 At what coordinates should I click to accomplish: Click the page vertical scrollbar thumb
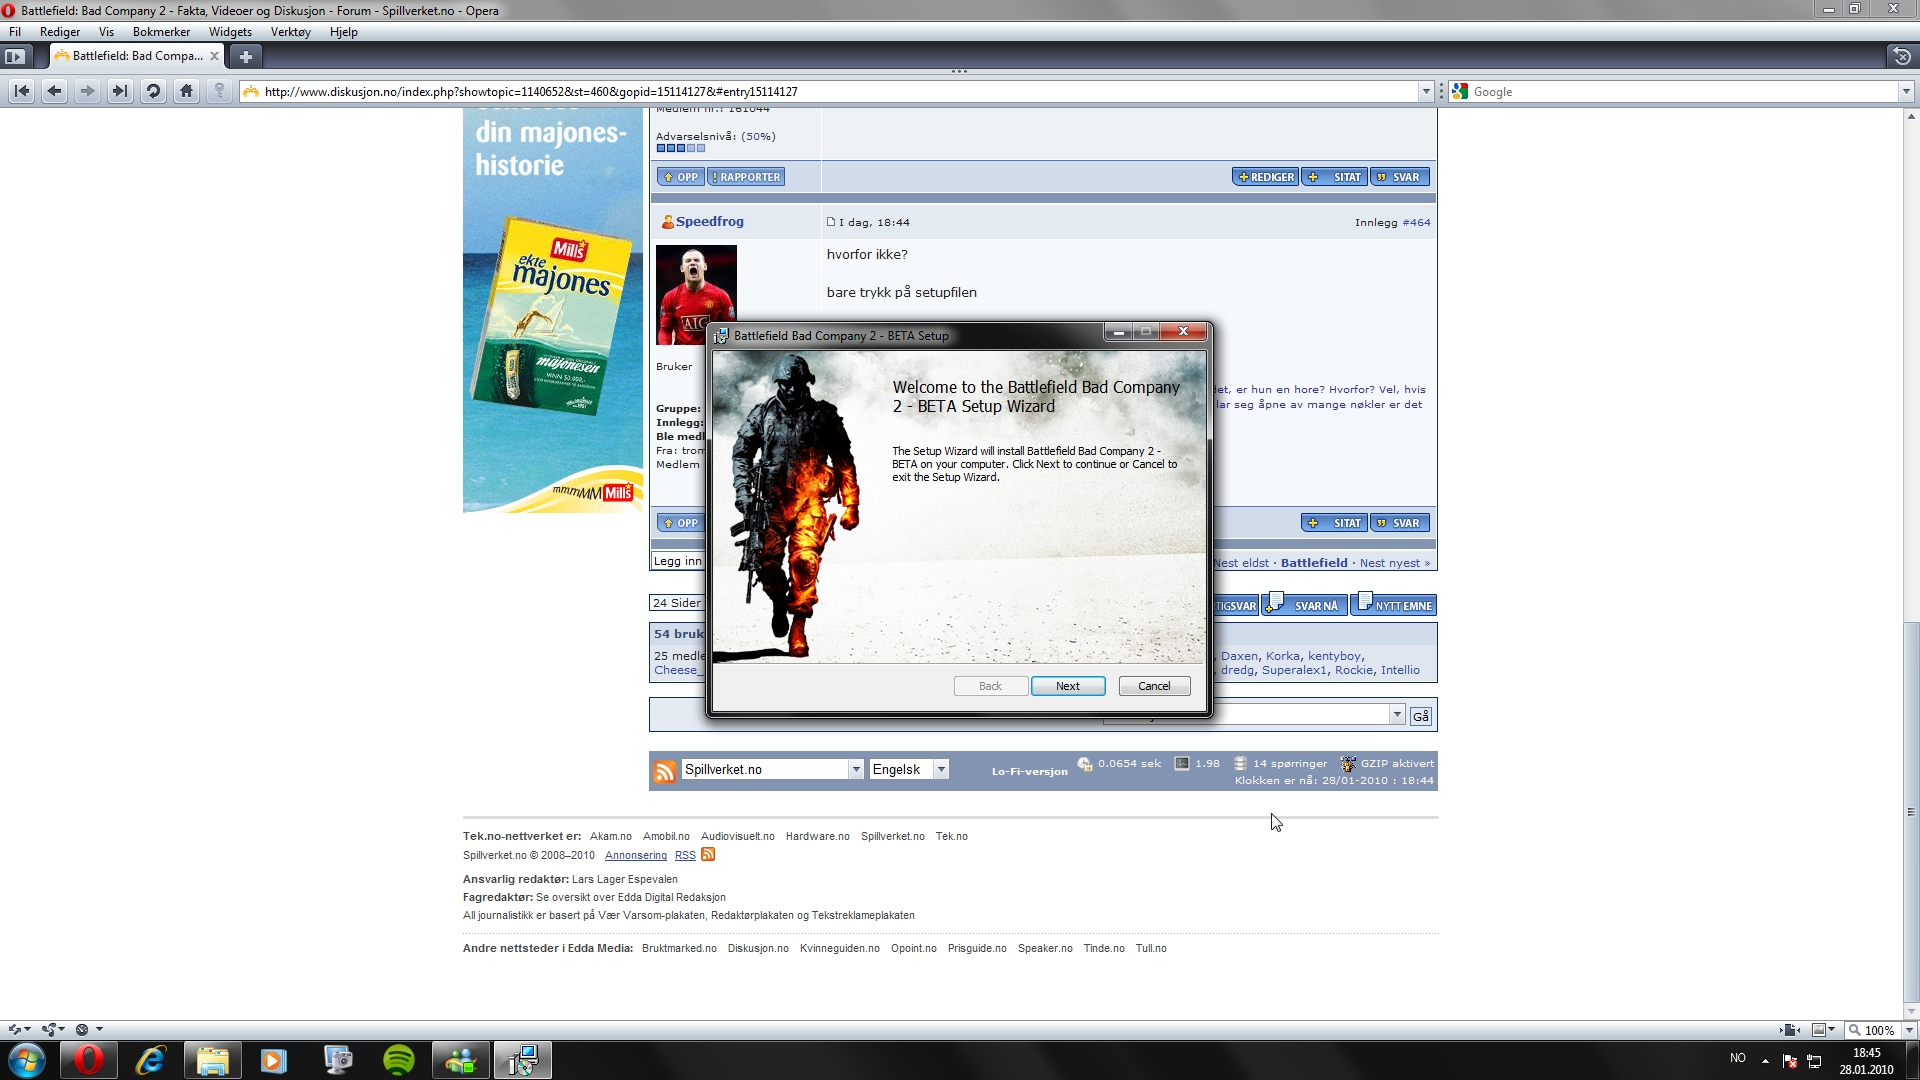click(1911, 811)
